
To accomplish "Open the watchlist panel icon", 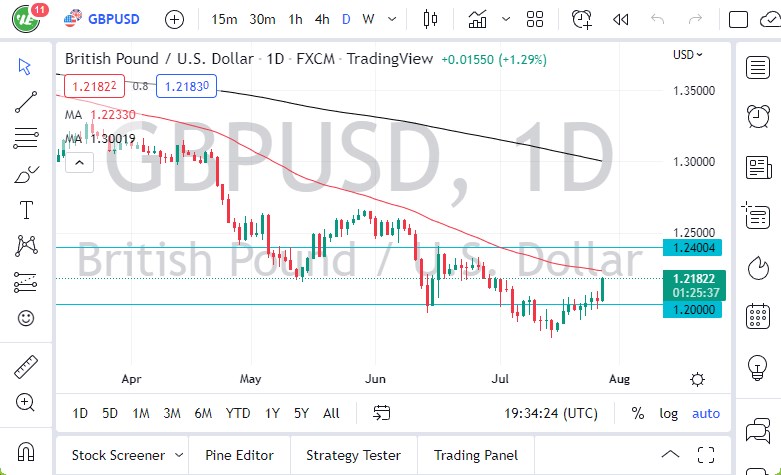I will coord(758,67).
